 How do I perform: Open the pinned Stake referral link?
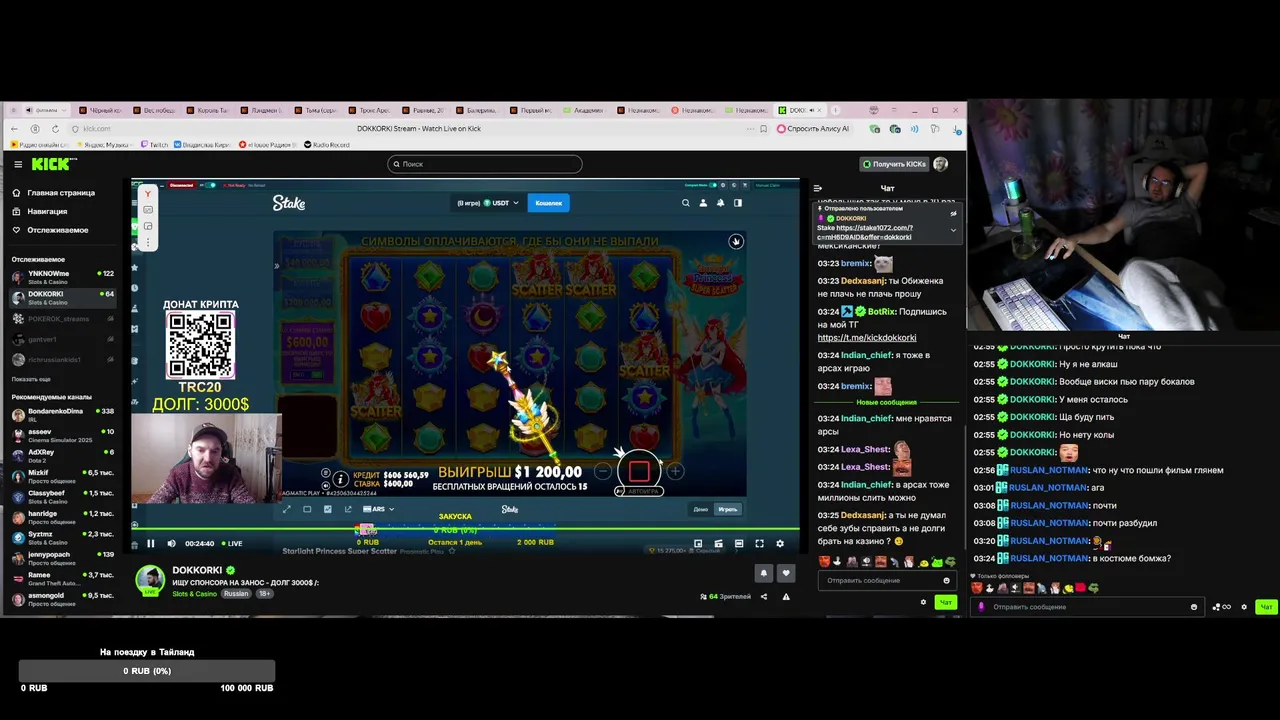[x=864, y=232]
